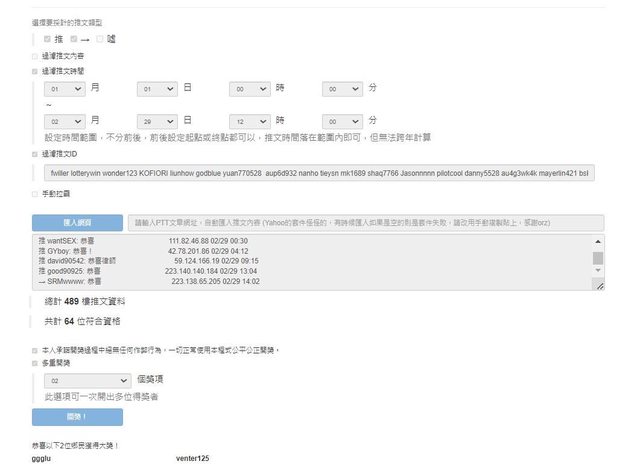Click the comment list textarea scrollbar
This screenshot has height=467, width=640.
tap(598, 258)
